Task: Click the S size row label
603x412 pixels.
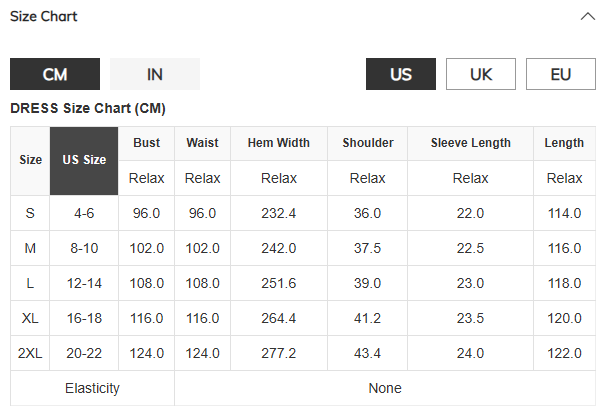Action: (30, 213)
